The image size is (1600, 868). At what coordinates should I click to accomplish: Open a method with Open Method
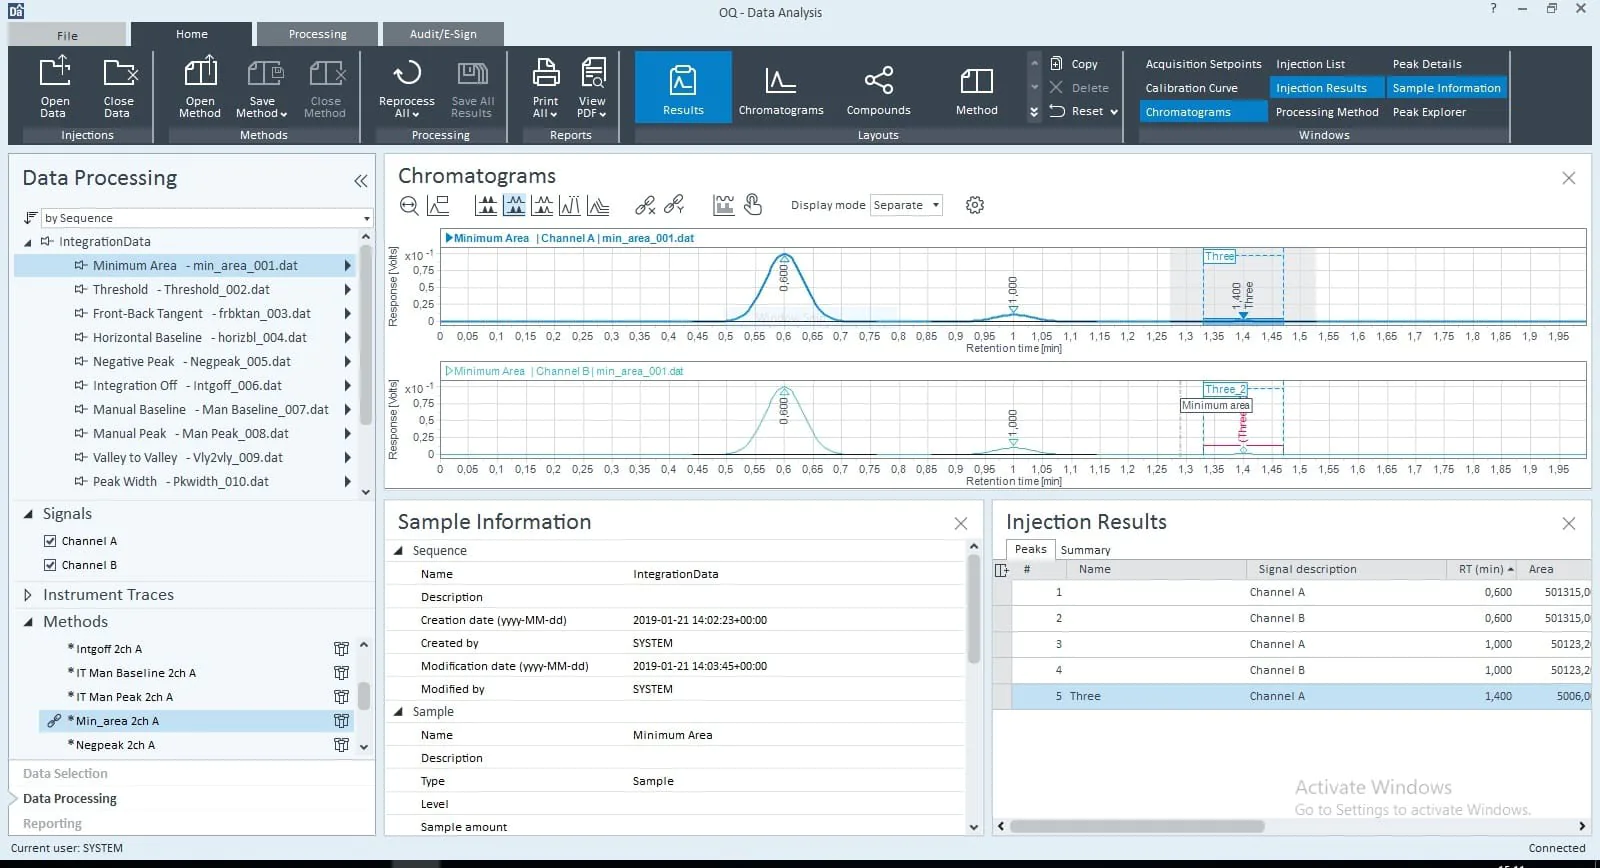(x=200, y=87)
